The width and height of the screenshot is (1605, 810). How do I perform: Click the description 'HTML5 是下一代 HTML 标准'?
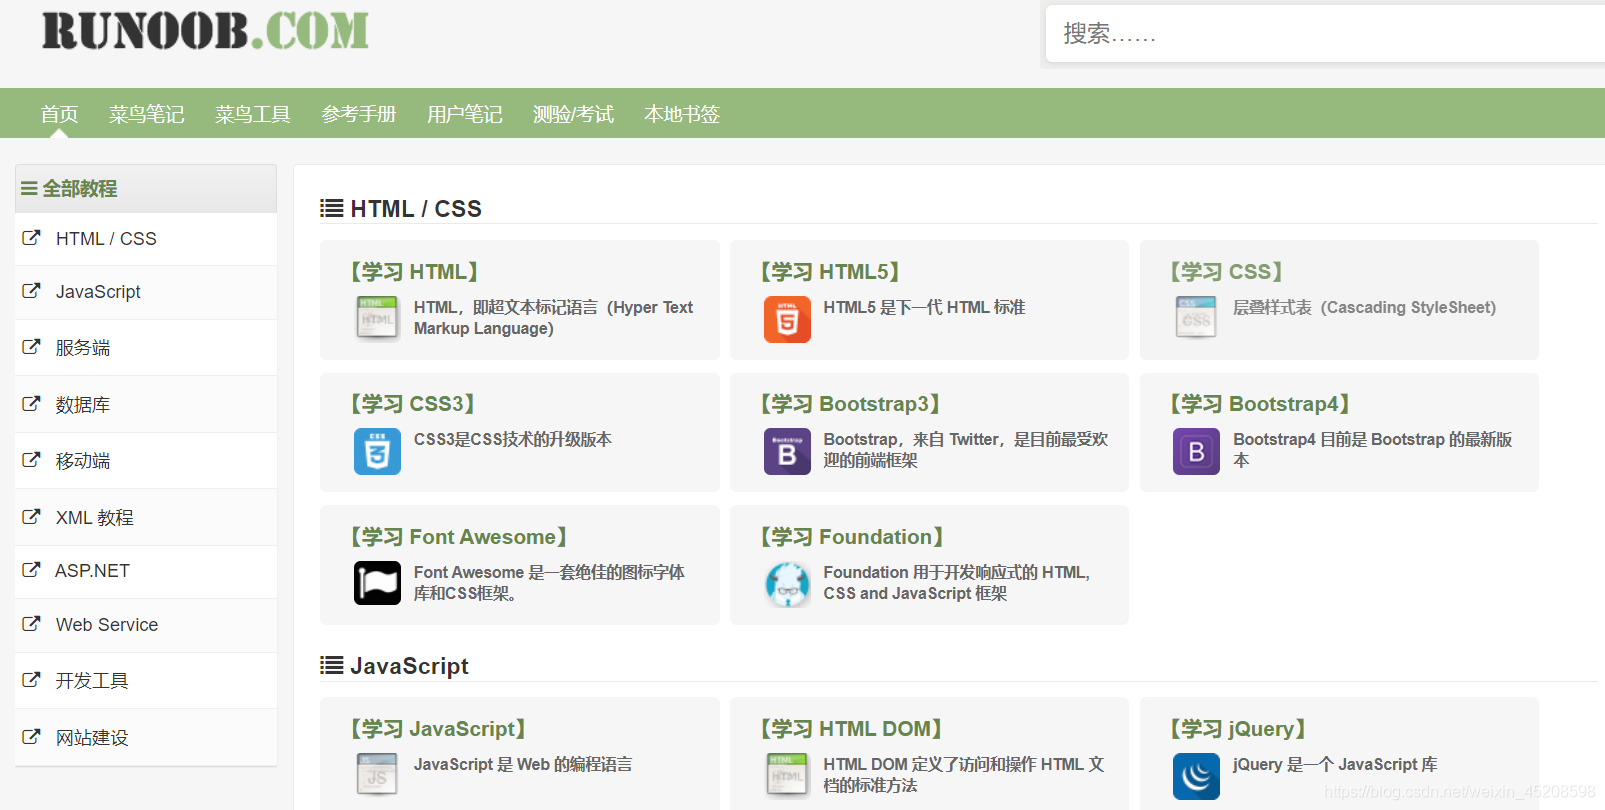coord(924,307)
